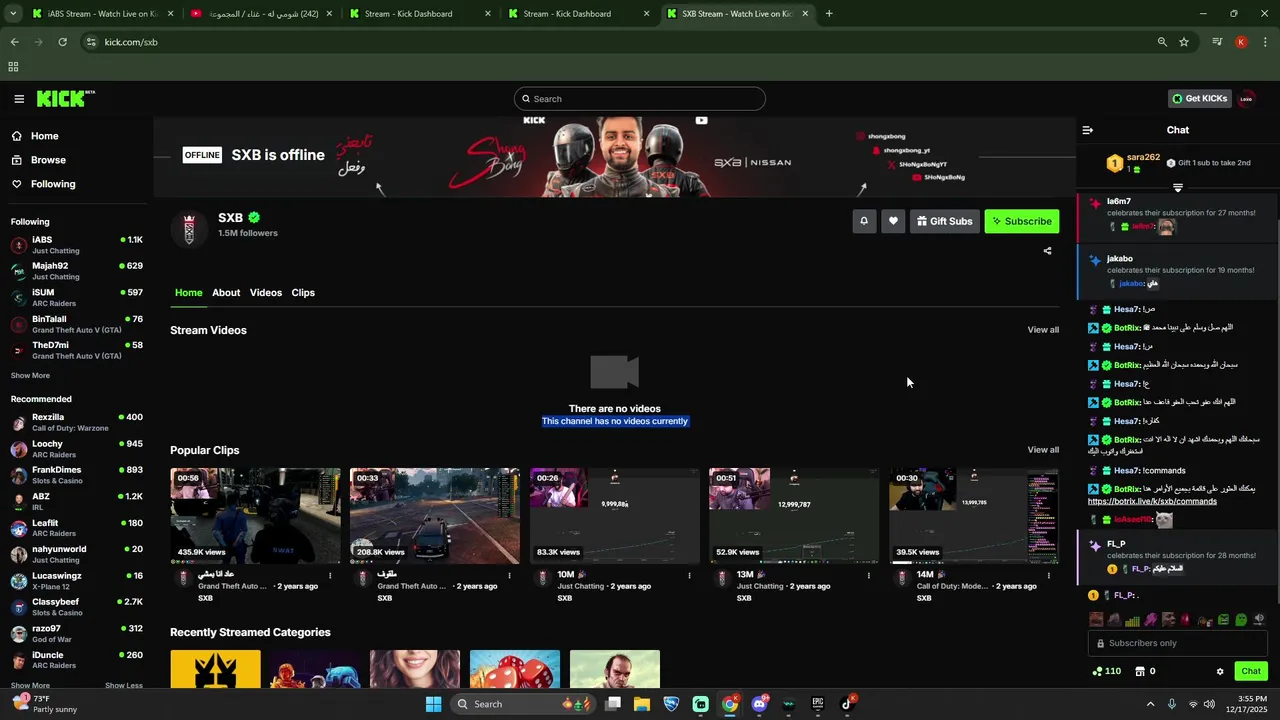
Task: Go to Home in the sidebar
Action: (x=44, y=136)
